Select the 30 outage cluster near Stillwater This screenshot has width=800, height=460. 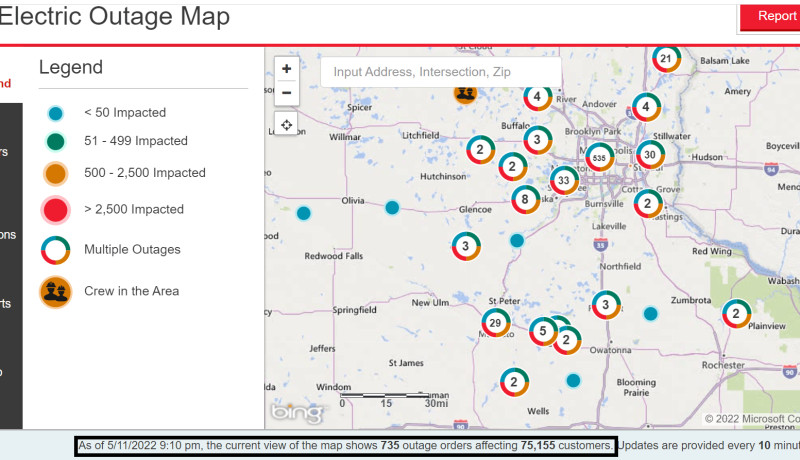pyautogui.click(x=650, y=155)
